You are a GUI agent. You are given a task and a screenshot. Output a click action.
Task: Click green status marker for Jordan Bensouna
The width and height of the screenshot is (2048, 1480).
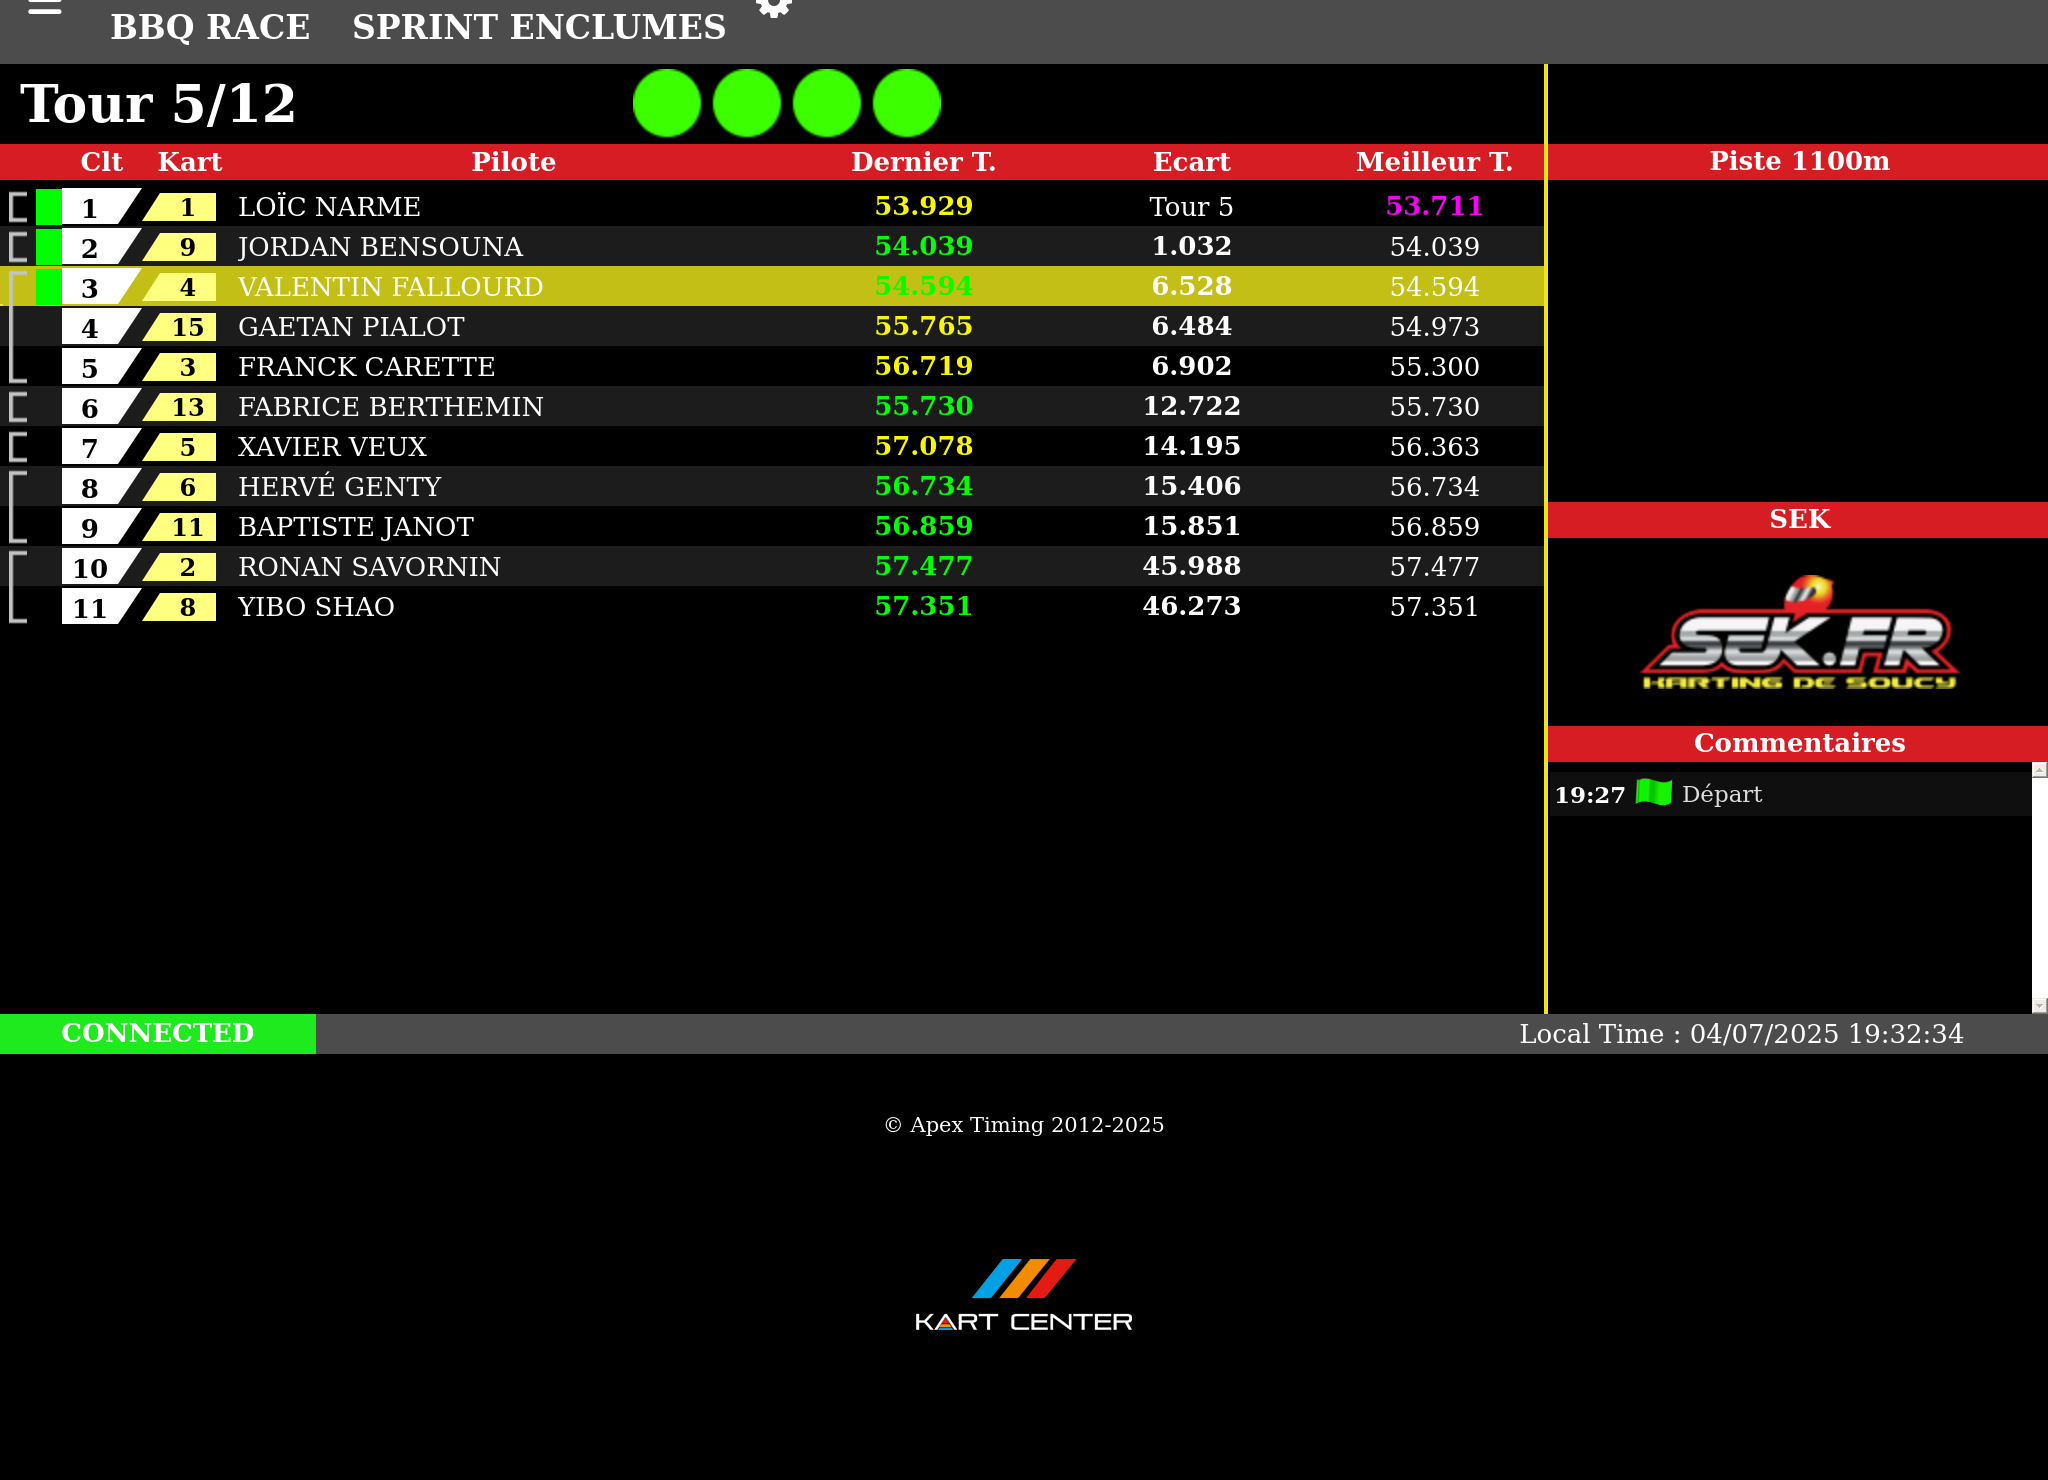(x=48, y=247)
